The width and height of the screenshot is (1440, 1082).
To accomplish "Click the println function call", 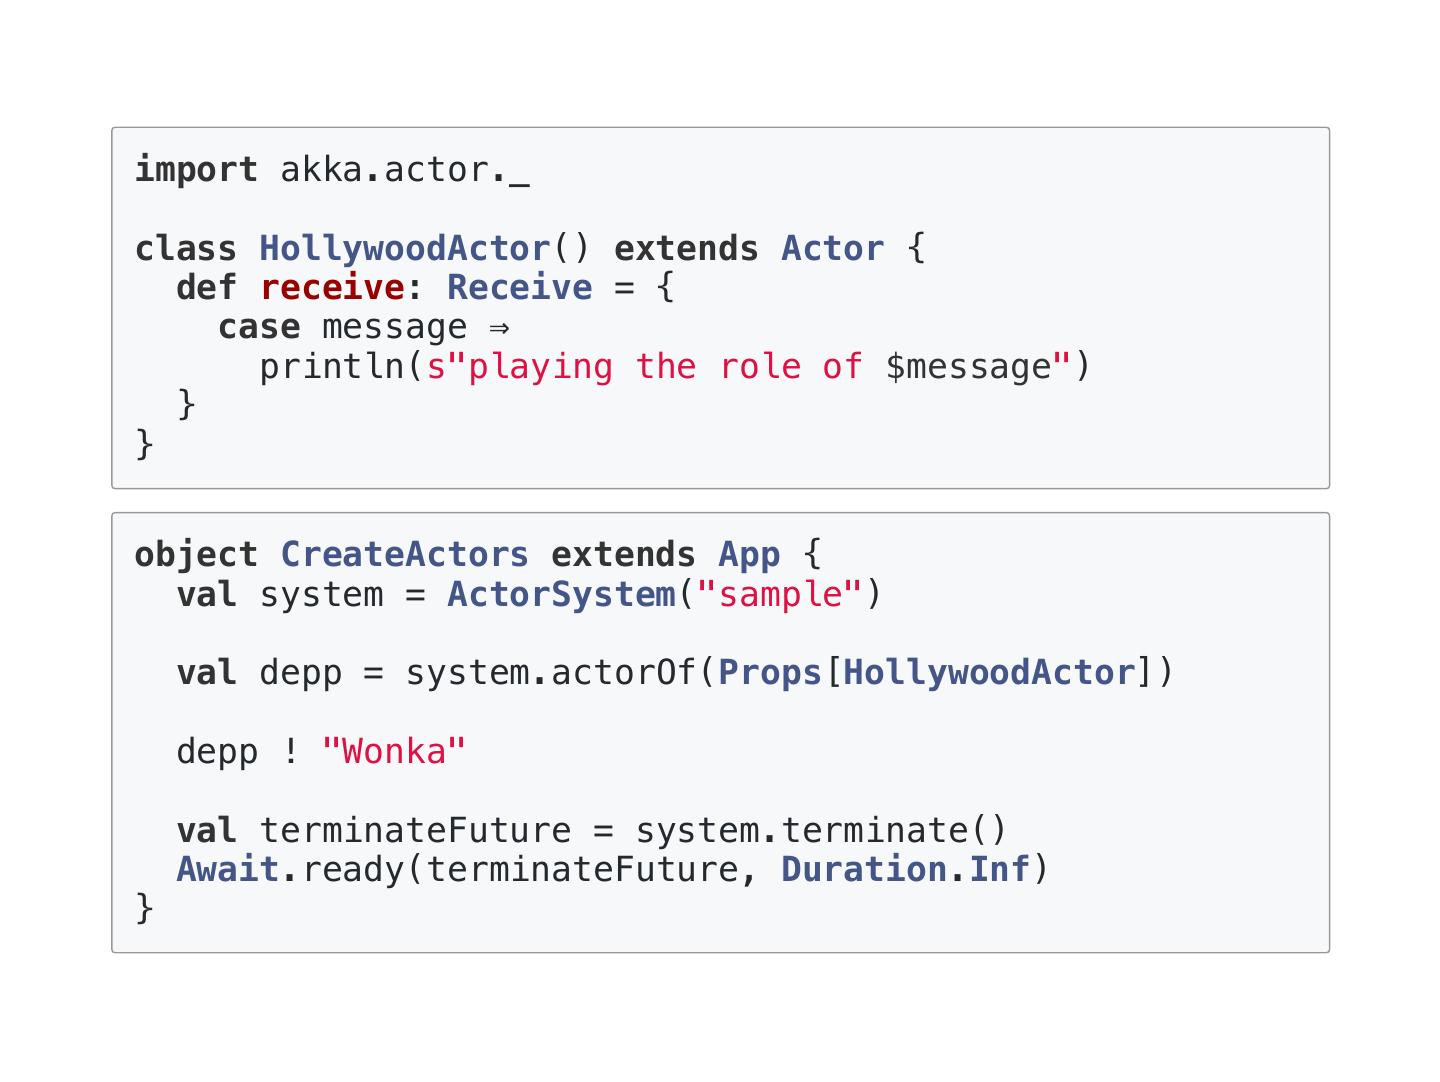I will (x=331, y=367).
